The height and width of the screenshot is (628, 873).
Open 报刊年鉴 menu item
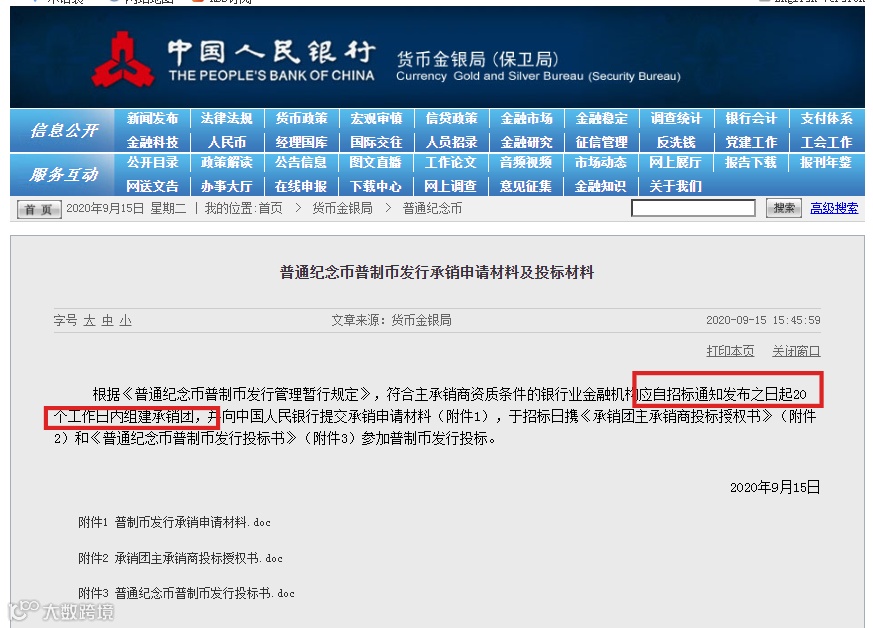pyautogui.click(x=826, y=163)
